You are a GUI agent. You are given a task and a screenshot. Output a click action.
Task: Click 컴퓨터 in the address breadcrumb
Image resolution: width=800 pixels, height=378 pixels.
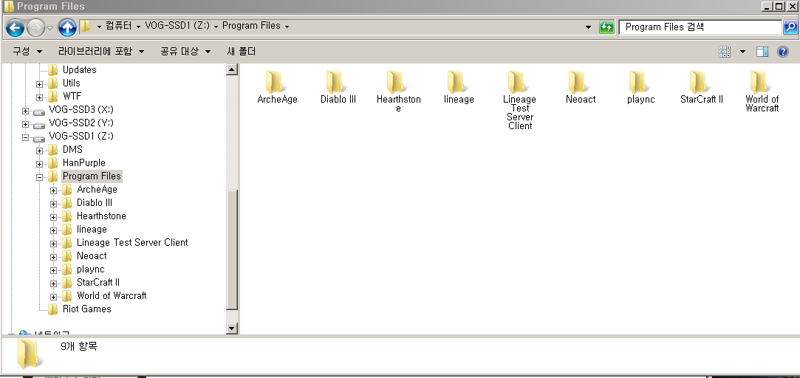pyautogui.click(x=118, y=26)
